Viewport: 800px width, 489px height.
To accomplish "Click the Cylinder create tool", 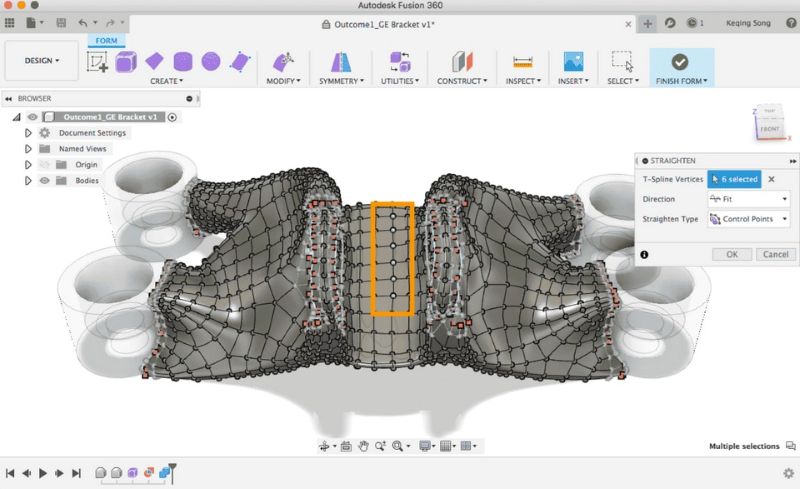I will tap(183, 62).
